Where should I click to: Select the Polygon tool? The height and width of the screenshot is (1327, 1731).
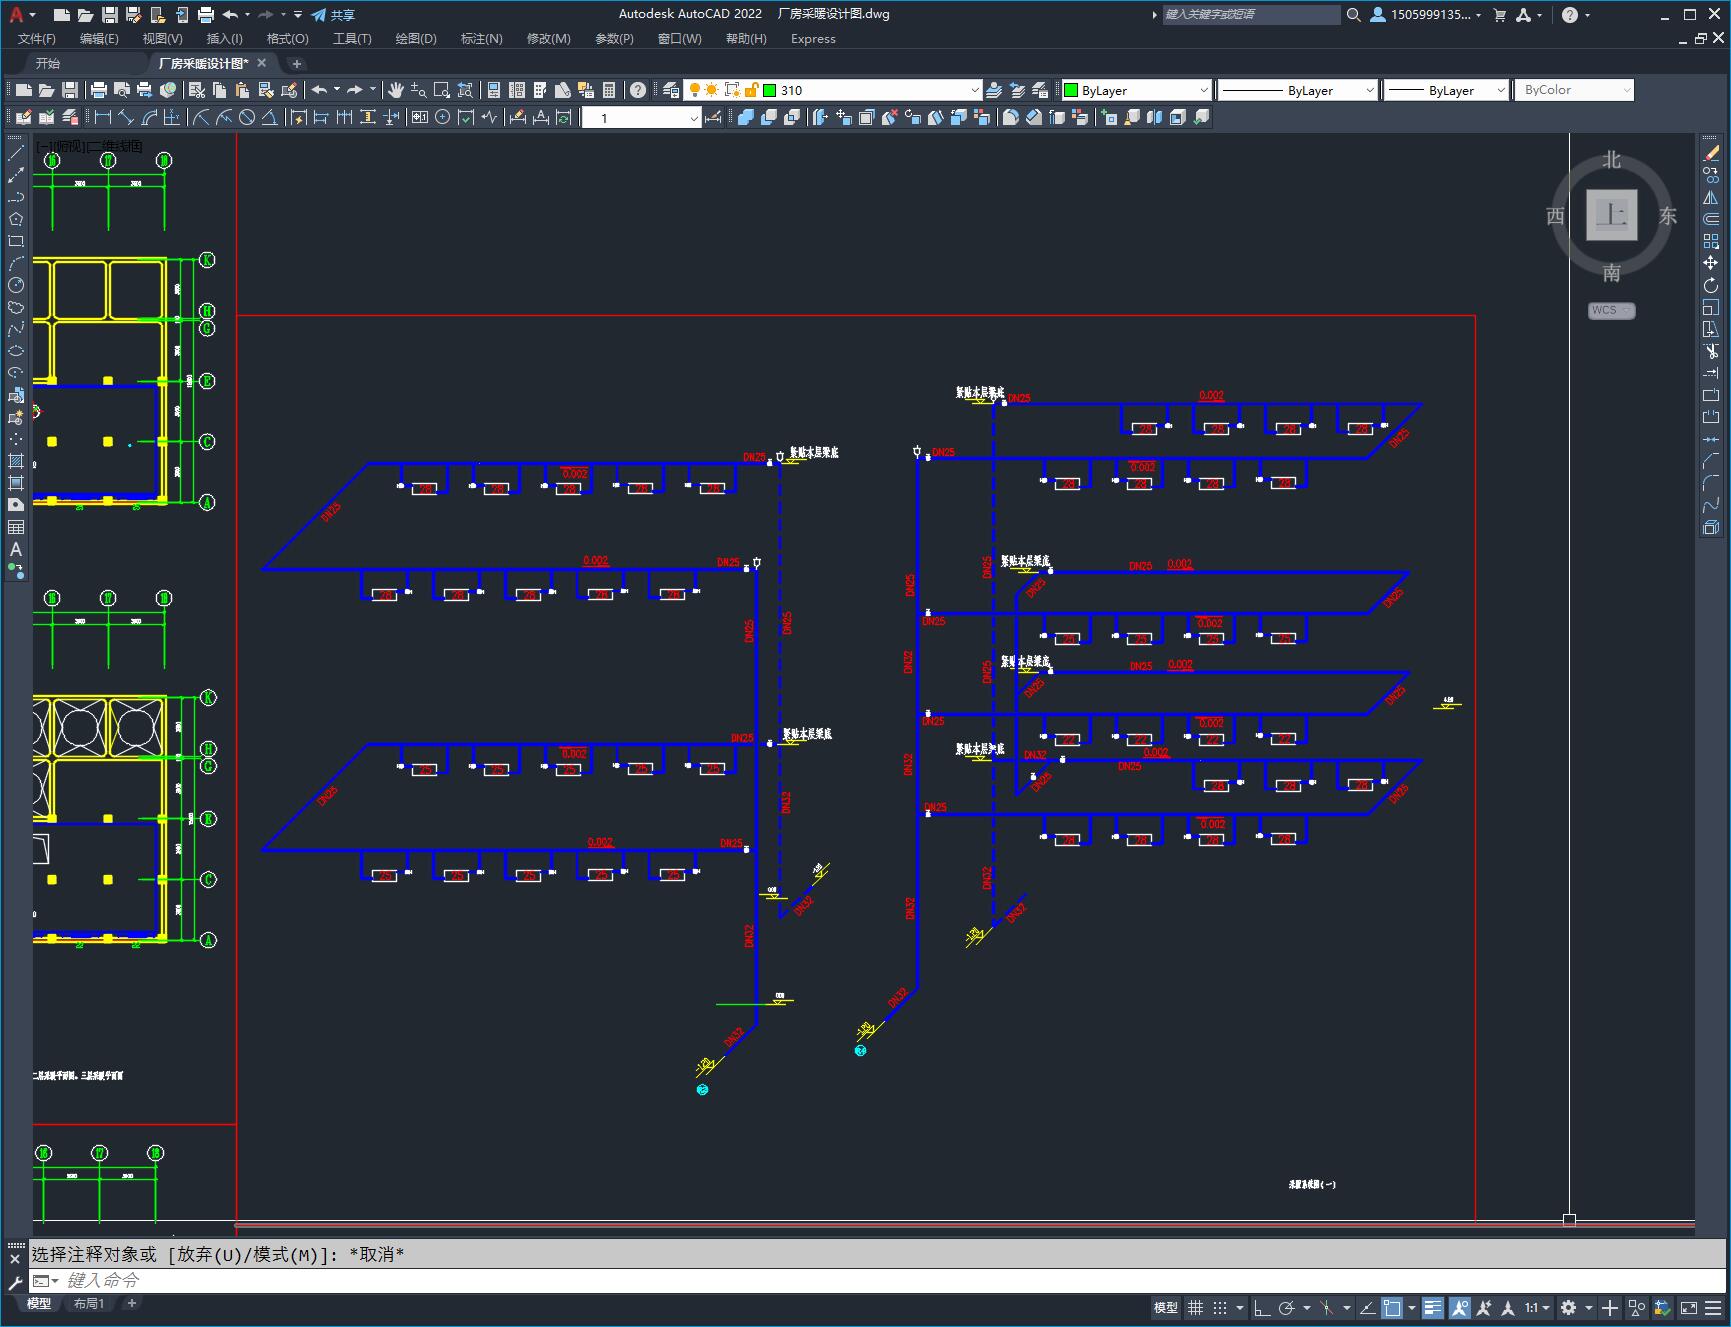point(16,219)
